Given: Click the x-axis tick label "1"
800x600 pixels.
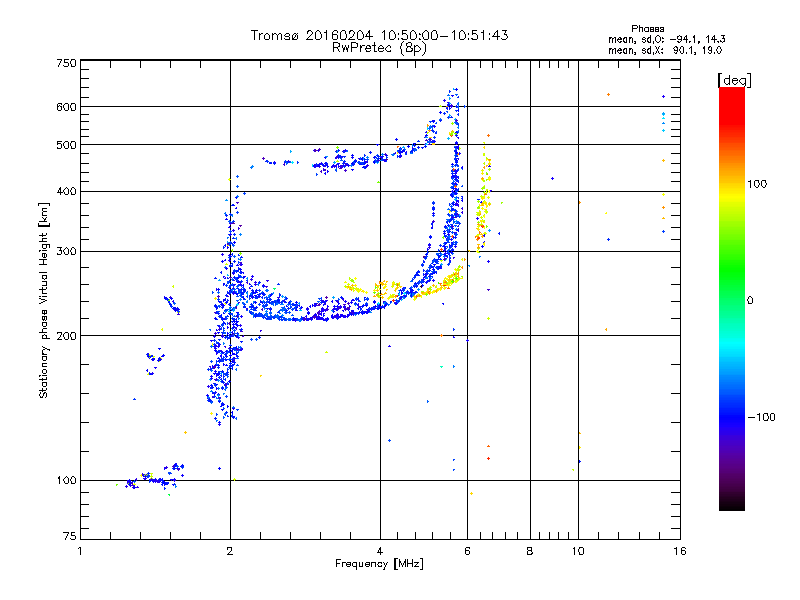Looking at the screenshot, I should 80,551.
